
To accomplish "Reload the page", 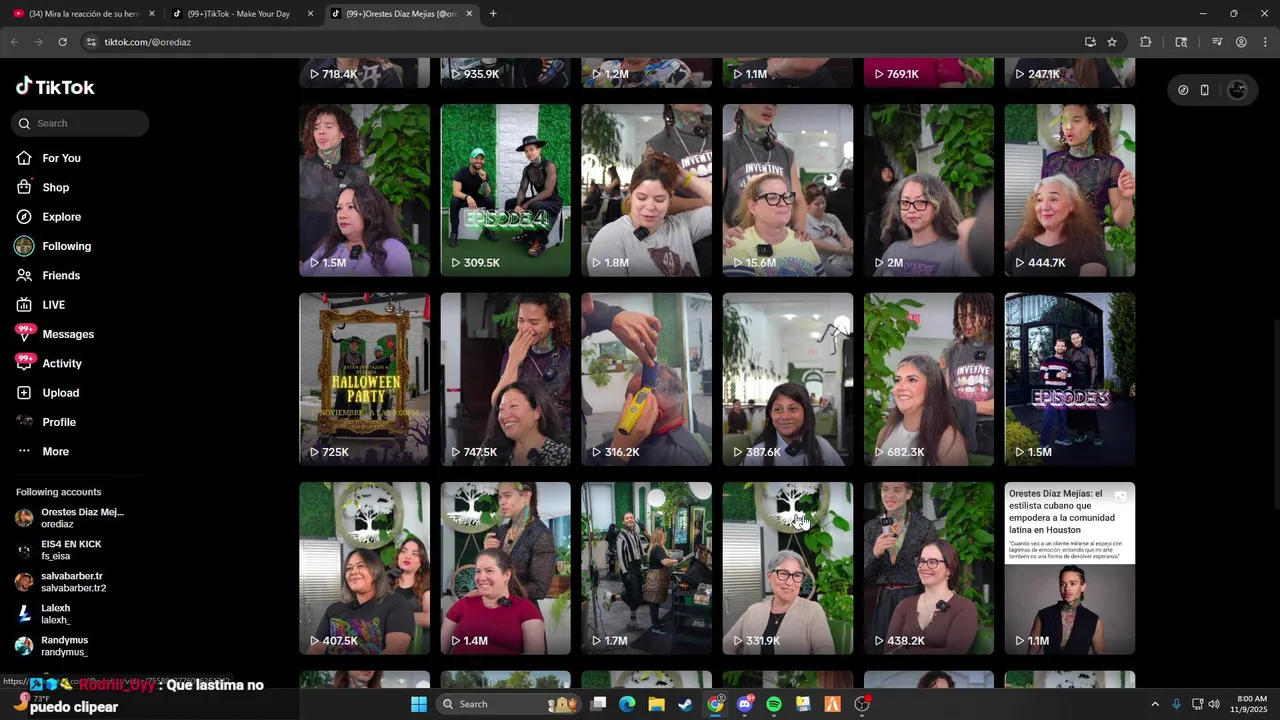I will pos(62,42).
